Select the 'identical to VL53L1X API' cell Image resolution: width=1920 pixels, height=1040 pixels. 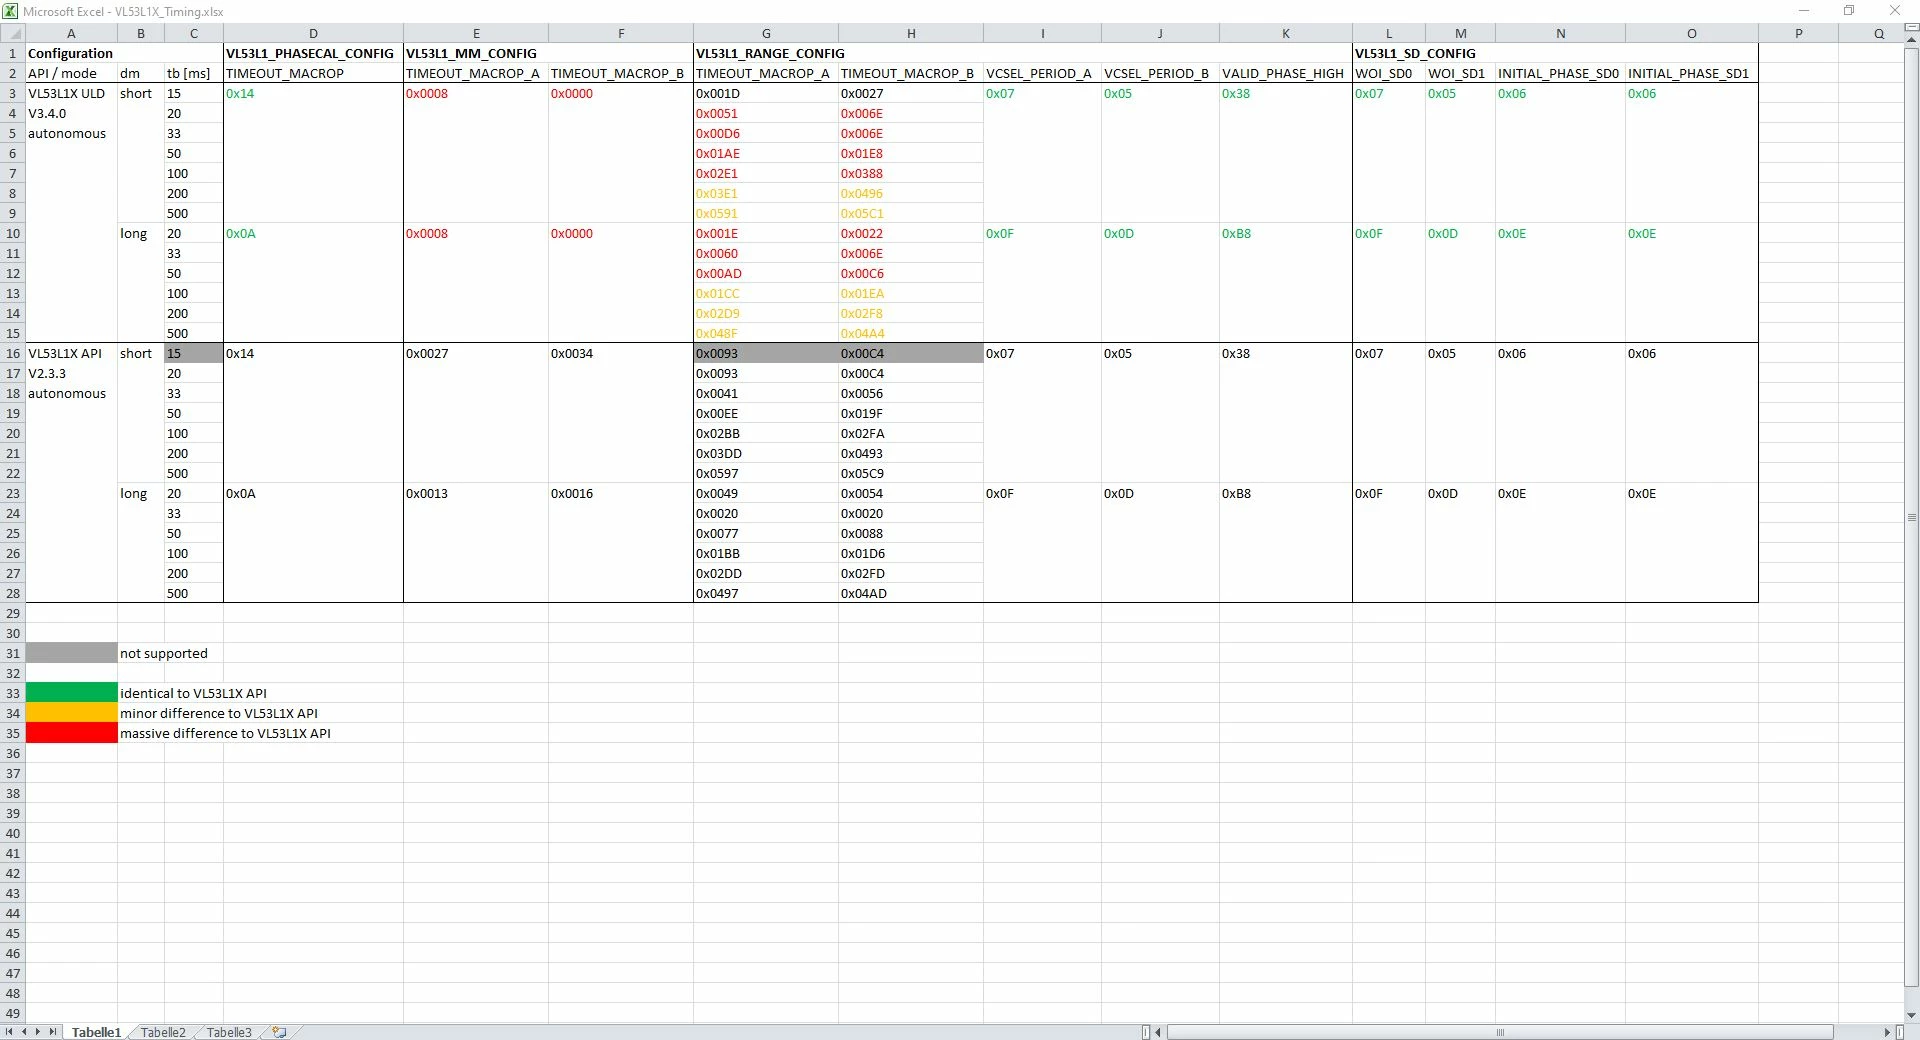(194, 693)
